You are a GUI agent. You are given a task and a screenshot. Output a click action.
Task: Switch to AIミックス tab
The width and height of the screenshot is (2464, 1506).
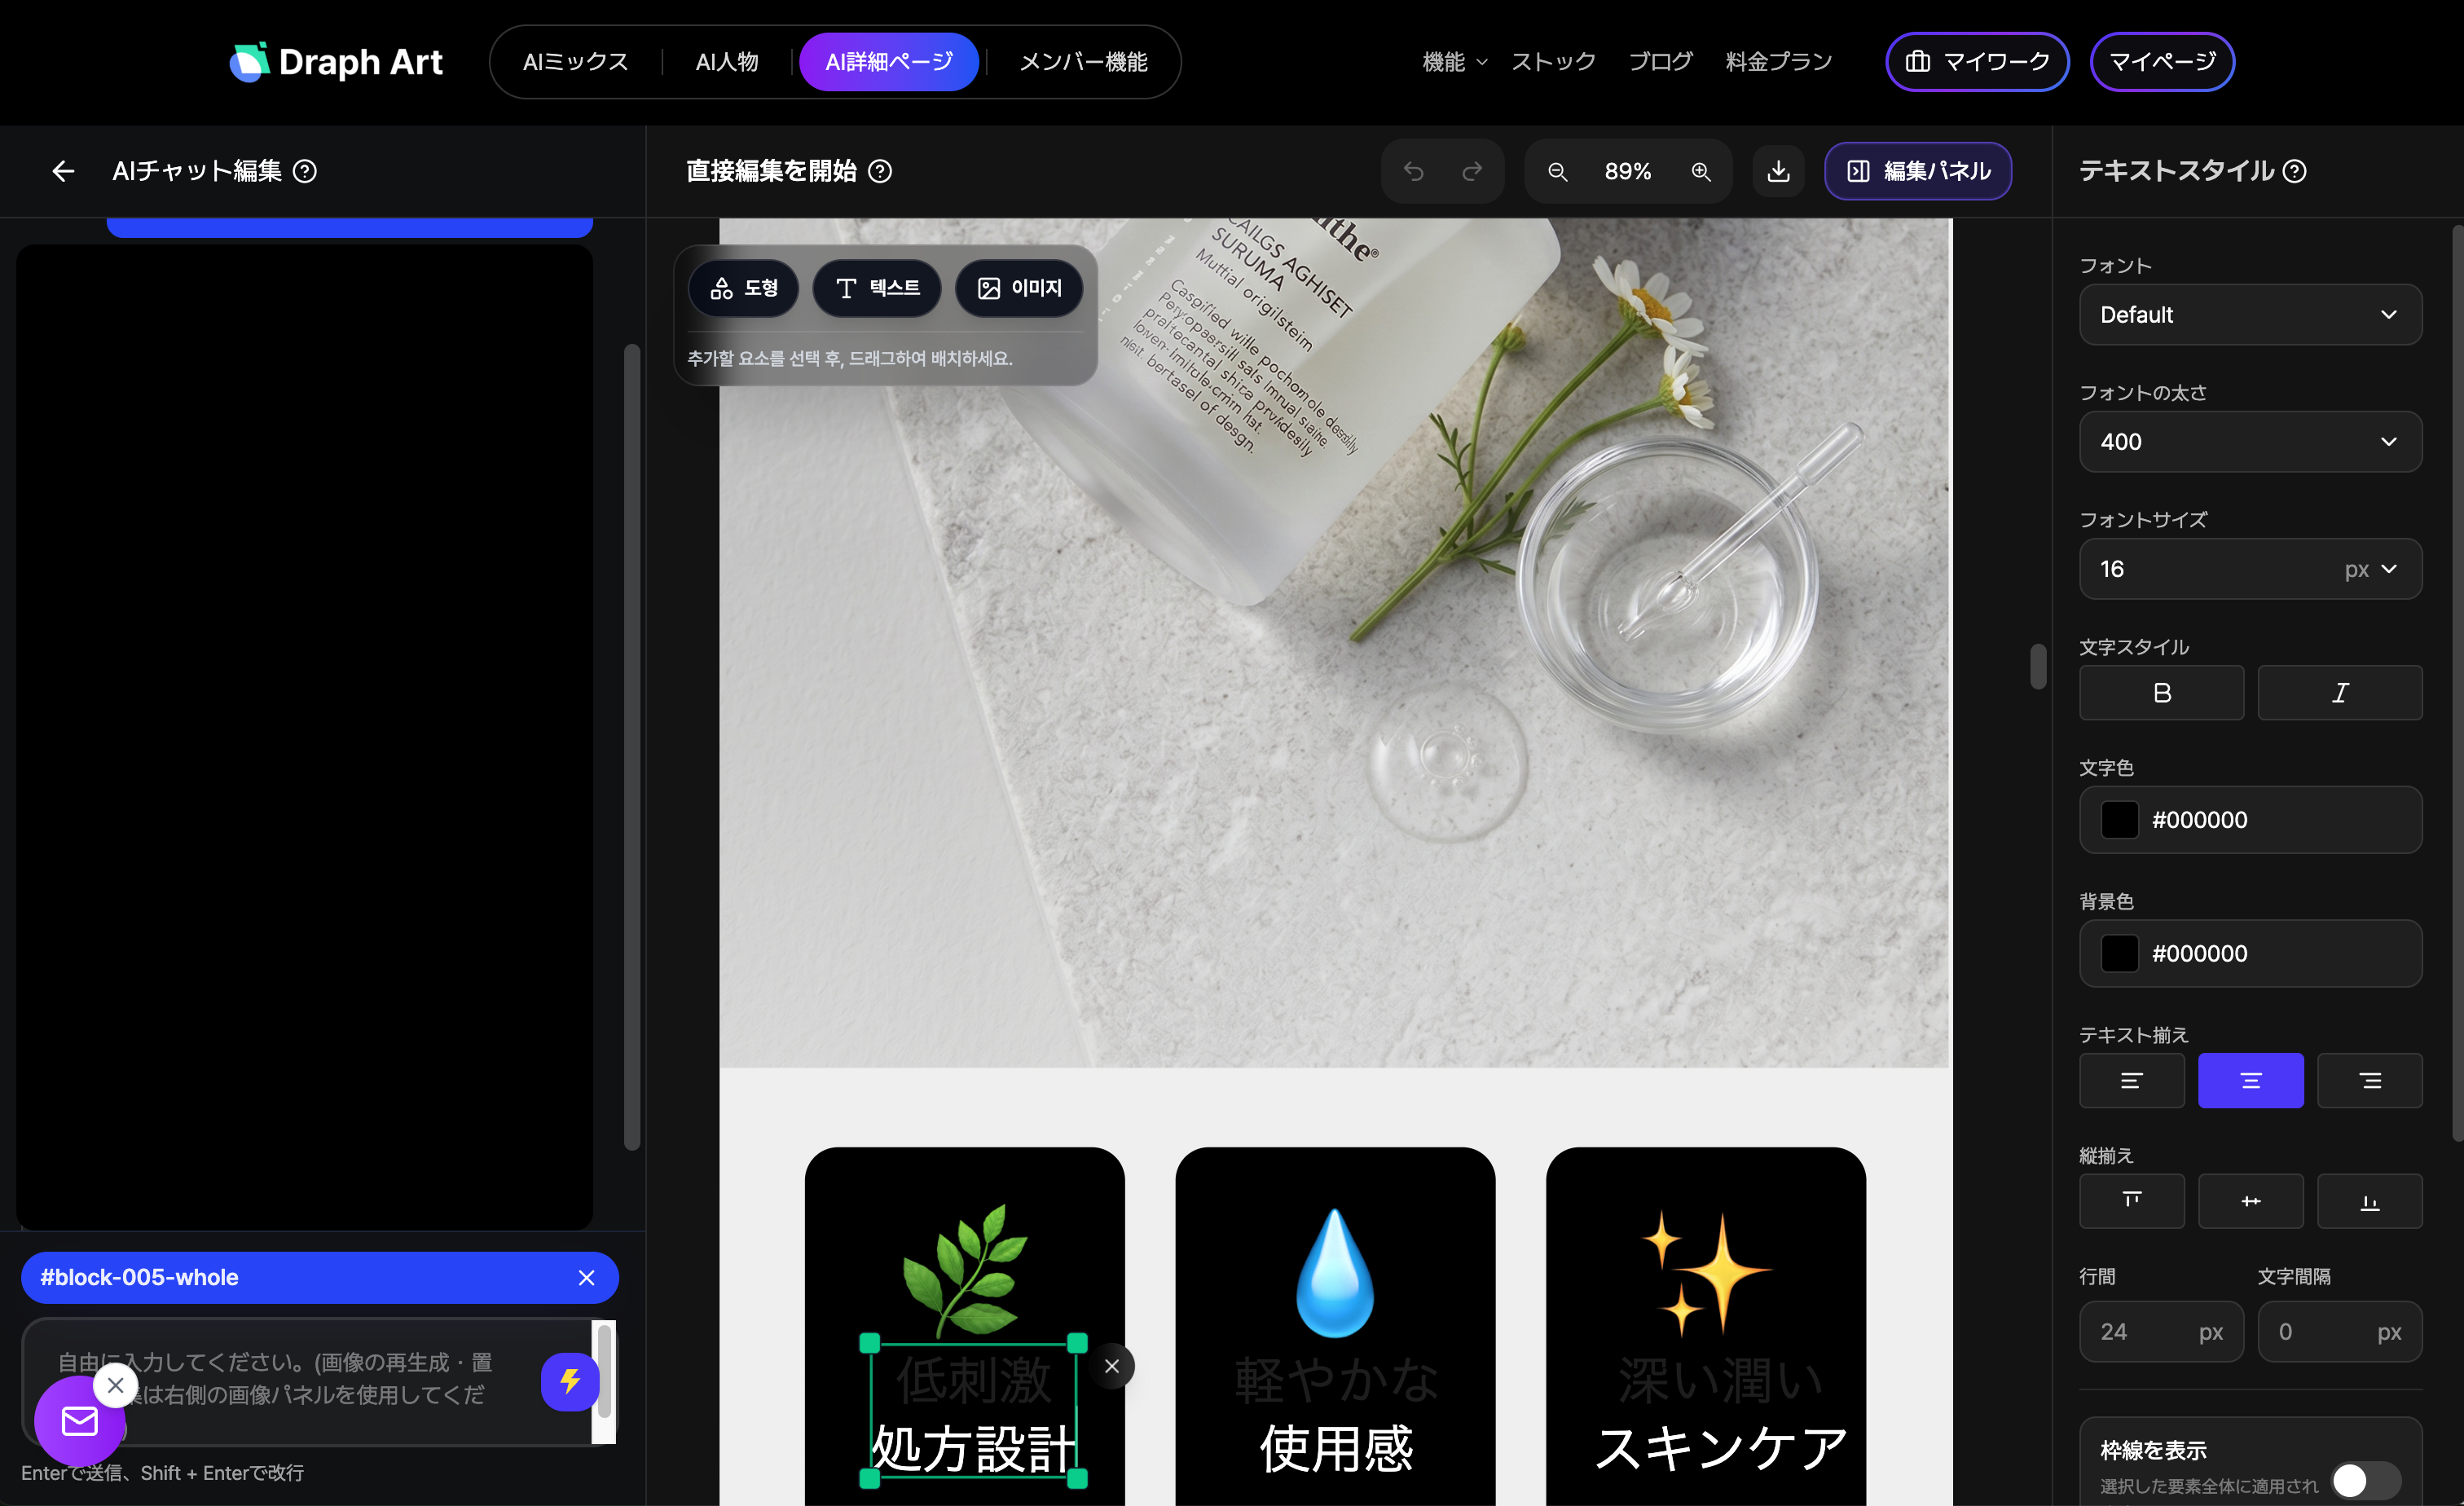575,62
